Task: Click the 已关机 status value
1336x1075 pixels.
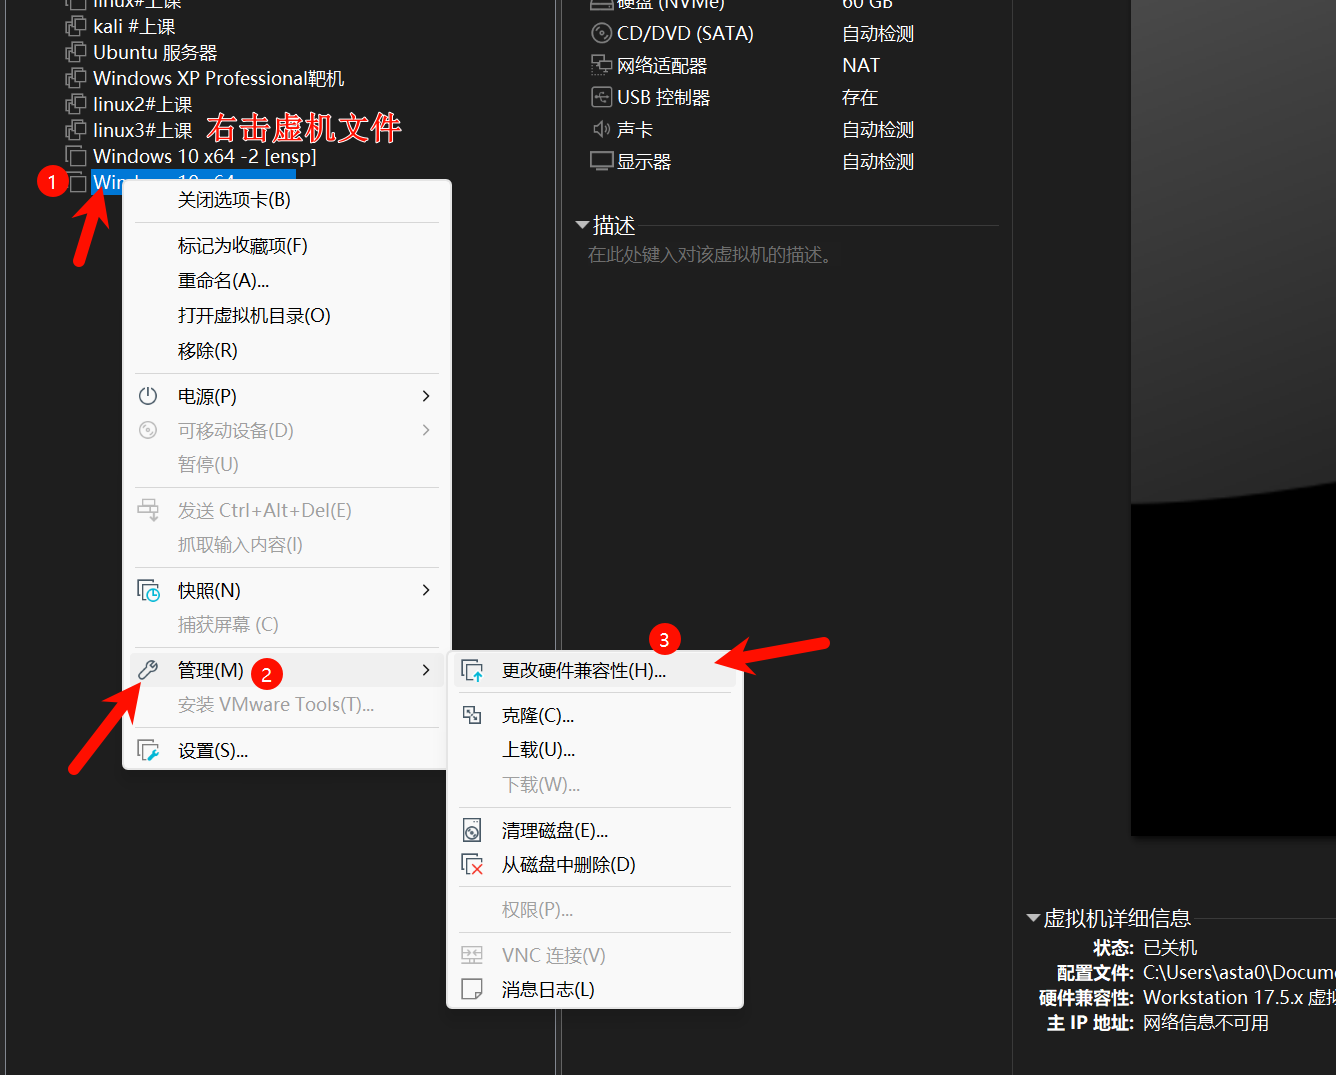Action: pyautogui.click(x=1170, y=947)
